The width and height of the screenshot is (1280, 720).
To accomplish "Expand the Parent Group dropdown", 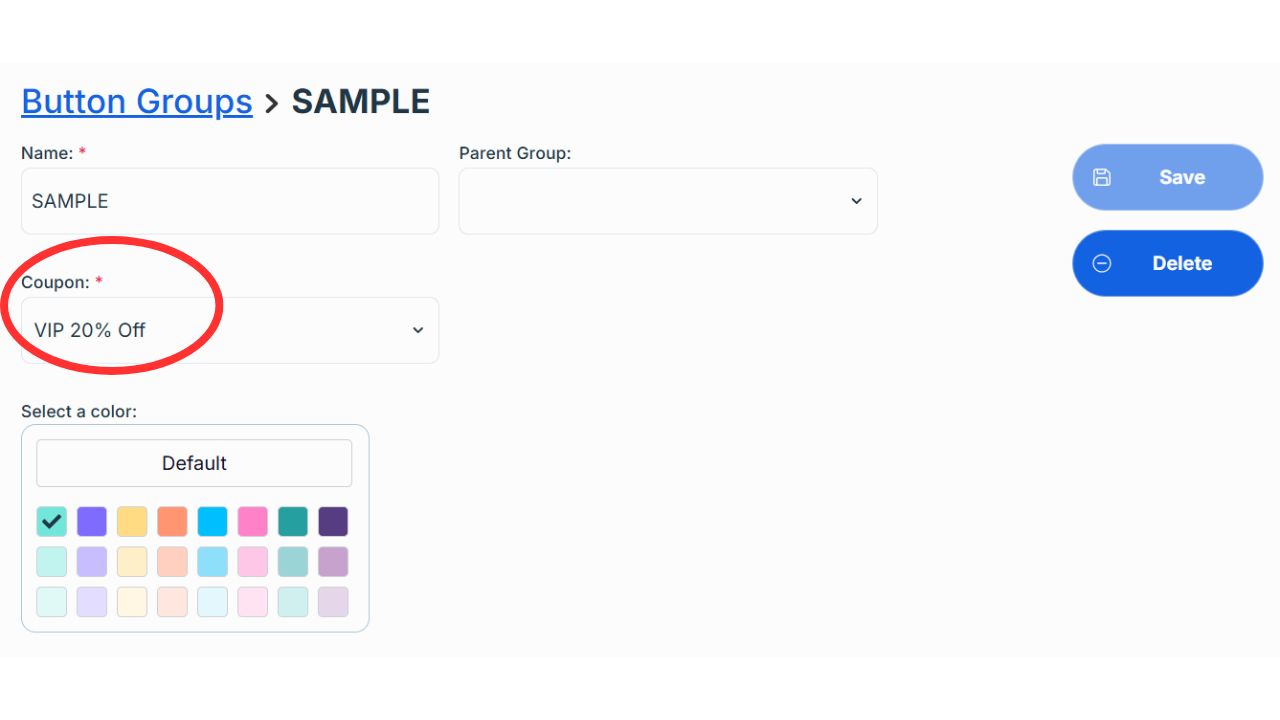I will (x=667, y=201).
